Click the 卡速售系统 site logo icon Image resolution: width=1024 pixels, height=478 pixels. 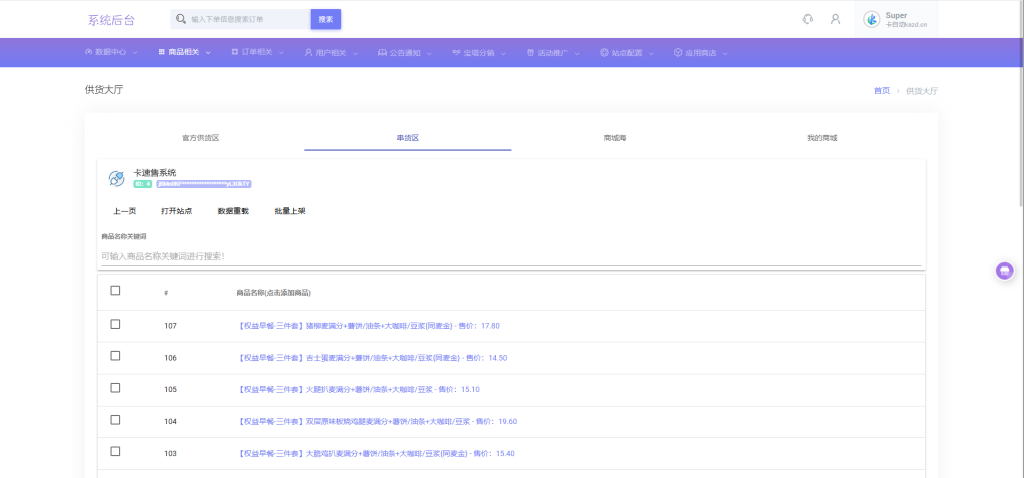116,178
